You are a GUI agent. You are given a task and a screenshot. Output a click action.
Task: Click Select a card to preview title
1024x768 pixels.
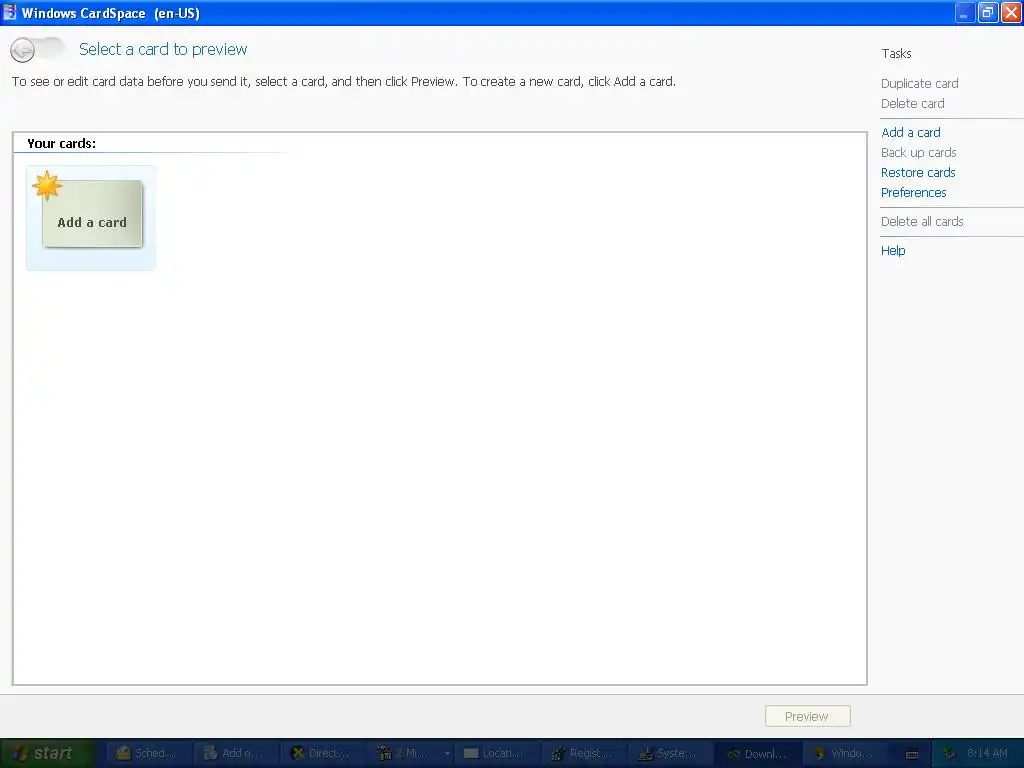tap(163, 49)
